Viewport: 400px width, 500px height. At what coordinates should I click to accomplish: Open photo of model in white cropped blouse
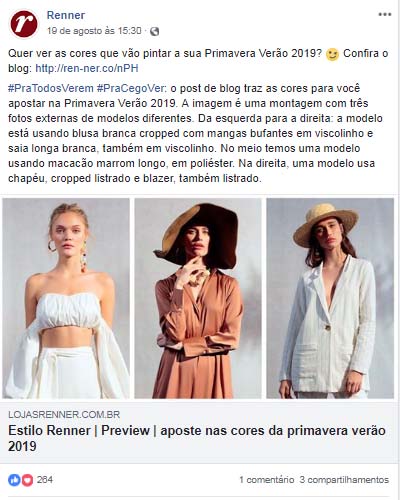click(66, 298)
